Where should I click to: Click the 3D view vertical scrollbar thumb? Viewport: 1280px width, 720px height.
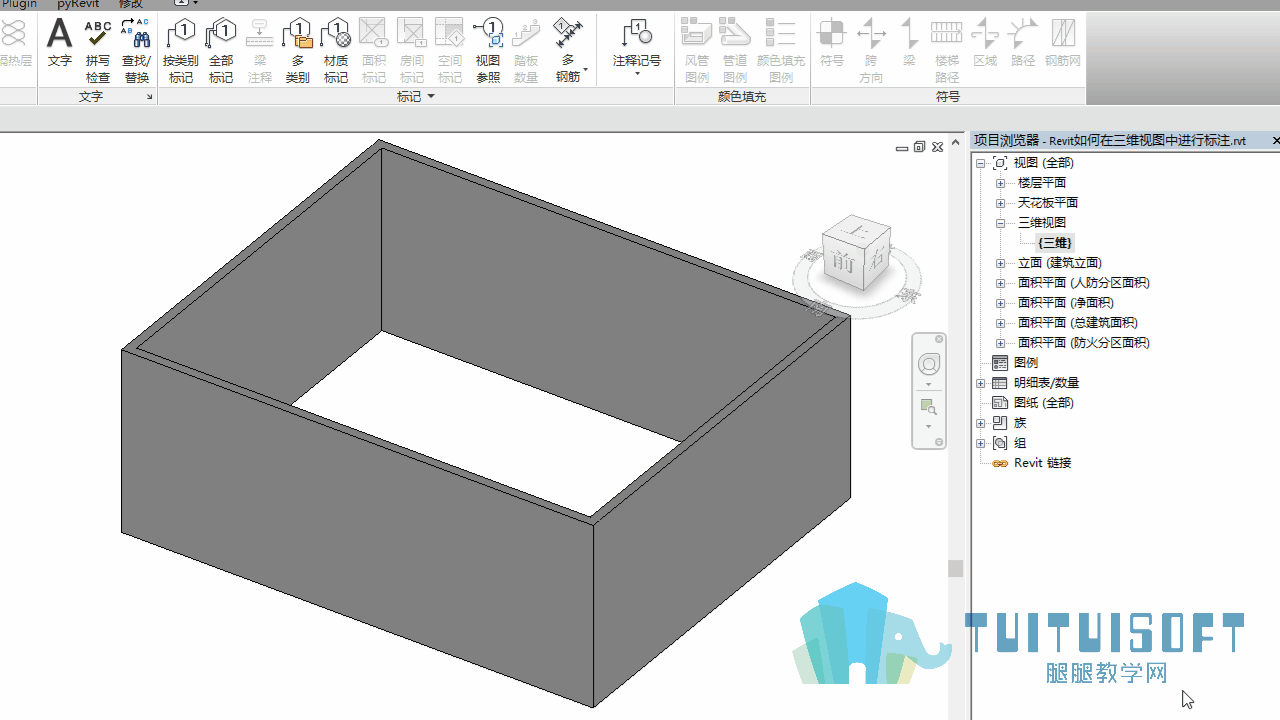tap(956, 568)
